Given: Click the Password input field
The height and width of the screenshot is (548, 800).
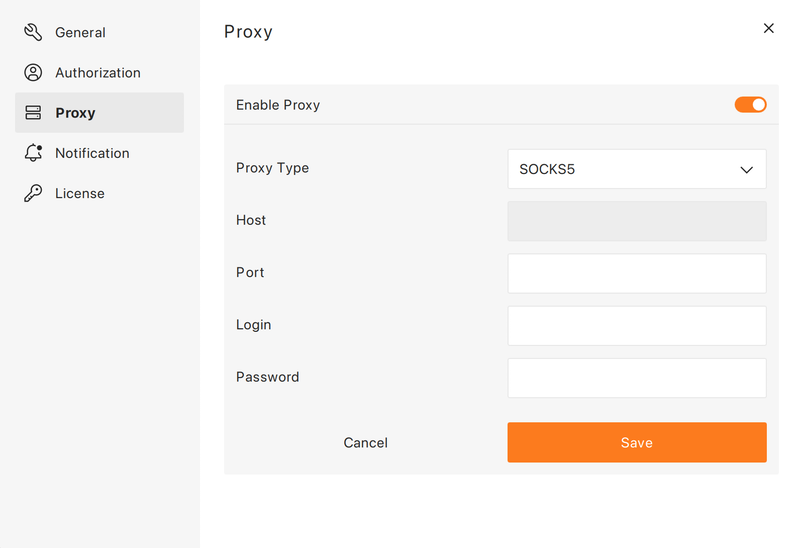Looking at the screenshot, I should pos(637,378).
